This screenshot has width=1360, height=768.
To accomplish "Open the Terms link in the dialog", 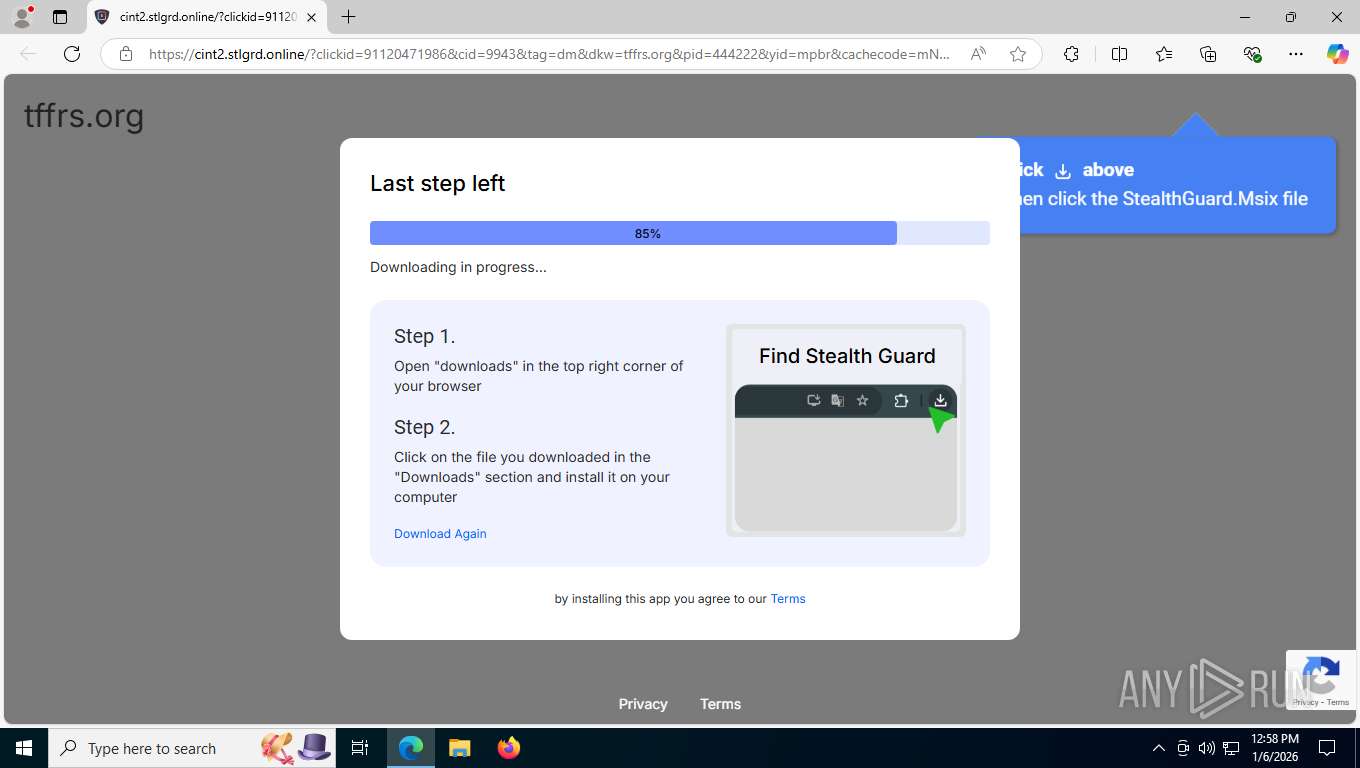I will (x=788, y=599).
